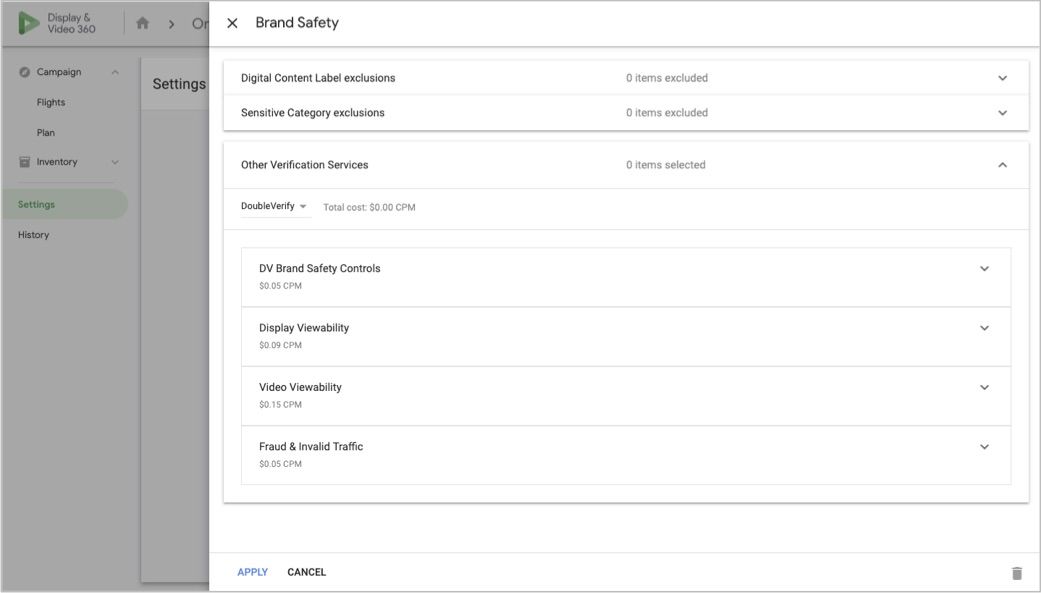Go to the home icon in breadcrumb

tap(142, 24)
